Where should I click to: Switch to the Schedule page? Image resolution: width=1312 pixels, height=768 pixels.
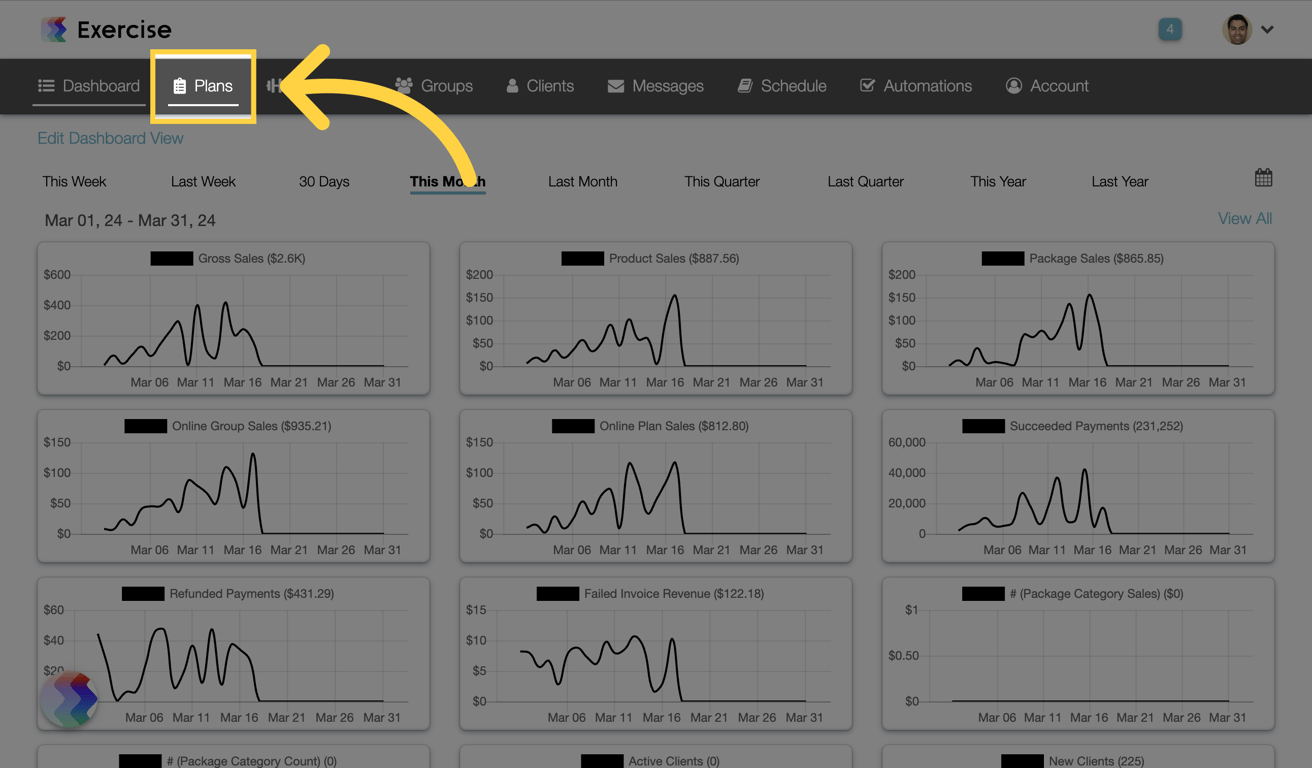(782, 86)
